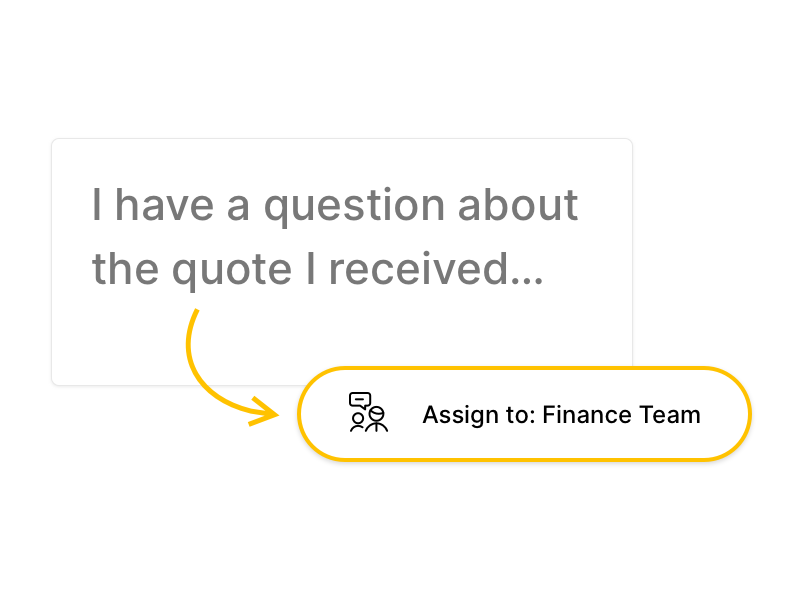
Task: Click the yellow arrowhead pointing to the pill
Action: (268, 410)
